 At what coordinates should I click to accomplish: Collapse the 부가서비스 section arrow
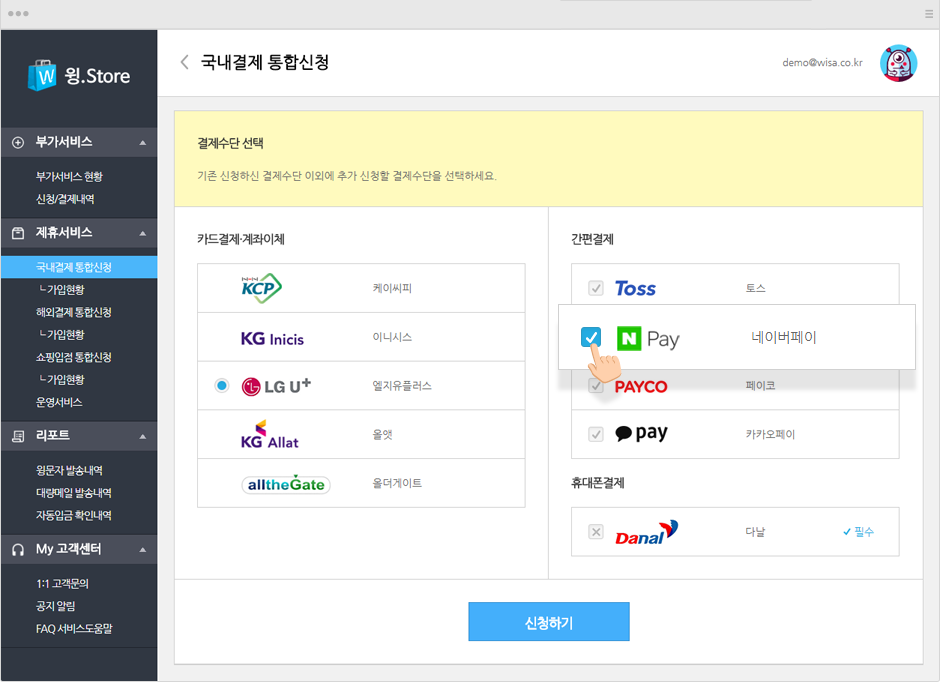click(x=143, y=143)
